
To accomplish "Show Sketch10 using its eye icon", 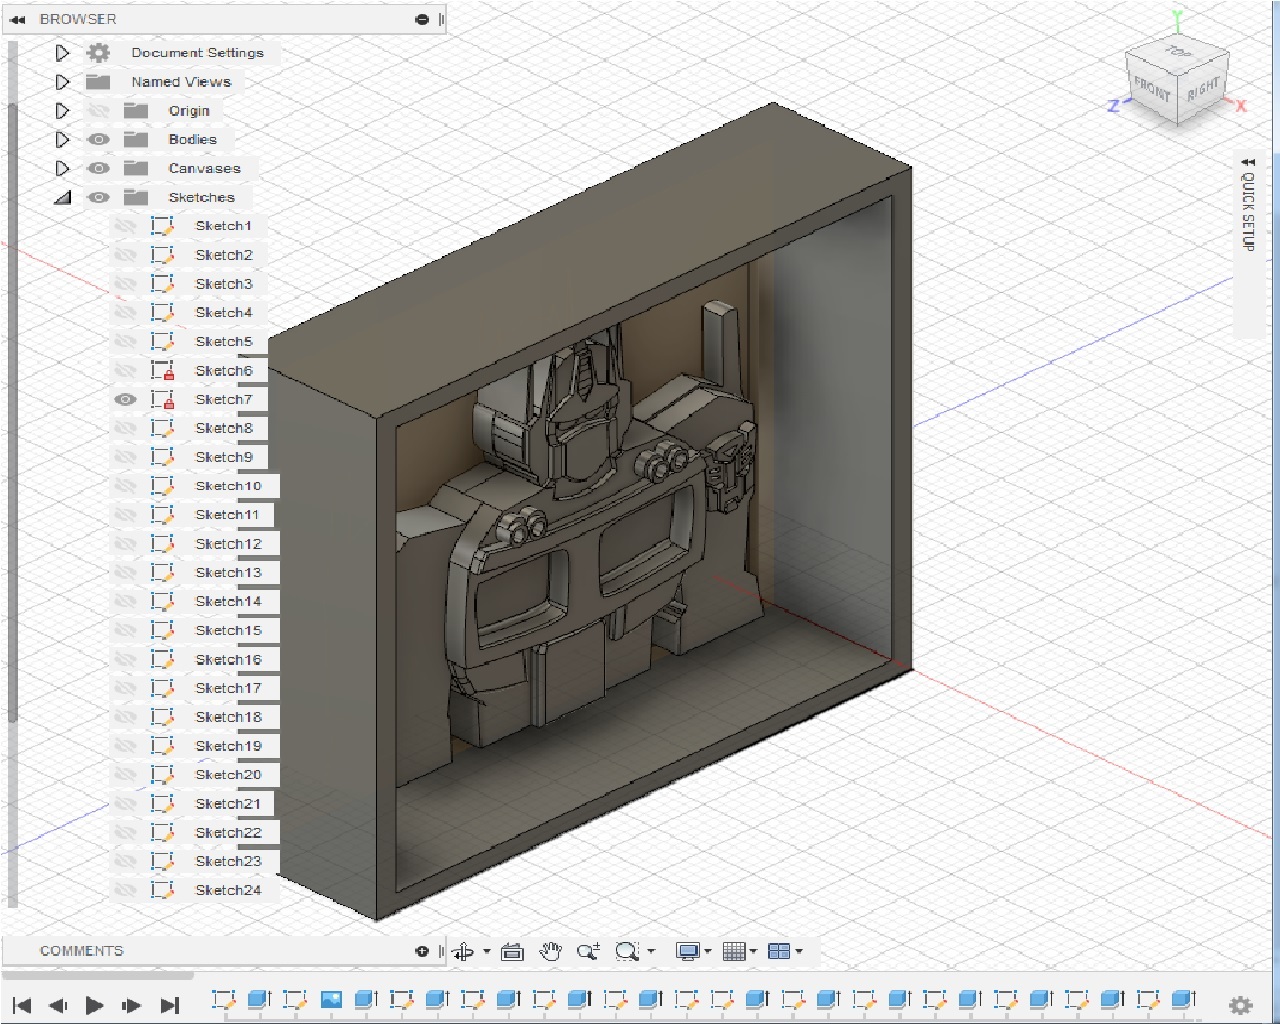I will click(125, 486).
